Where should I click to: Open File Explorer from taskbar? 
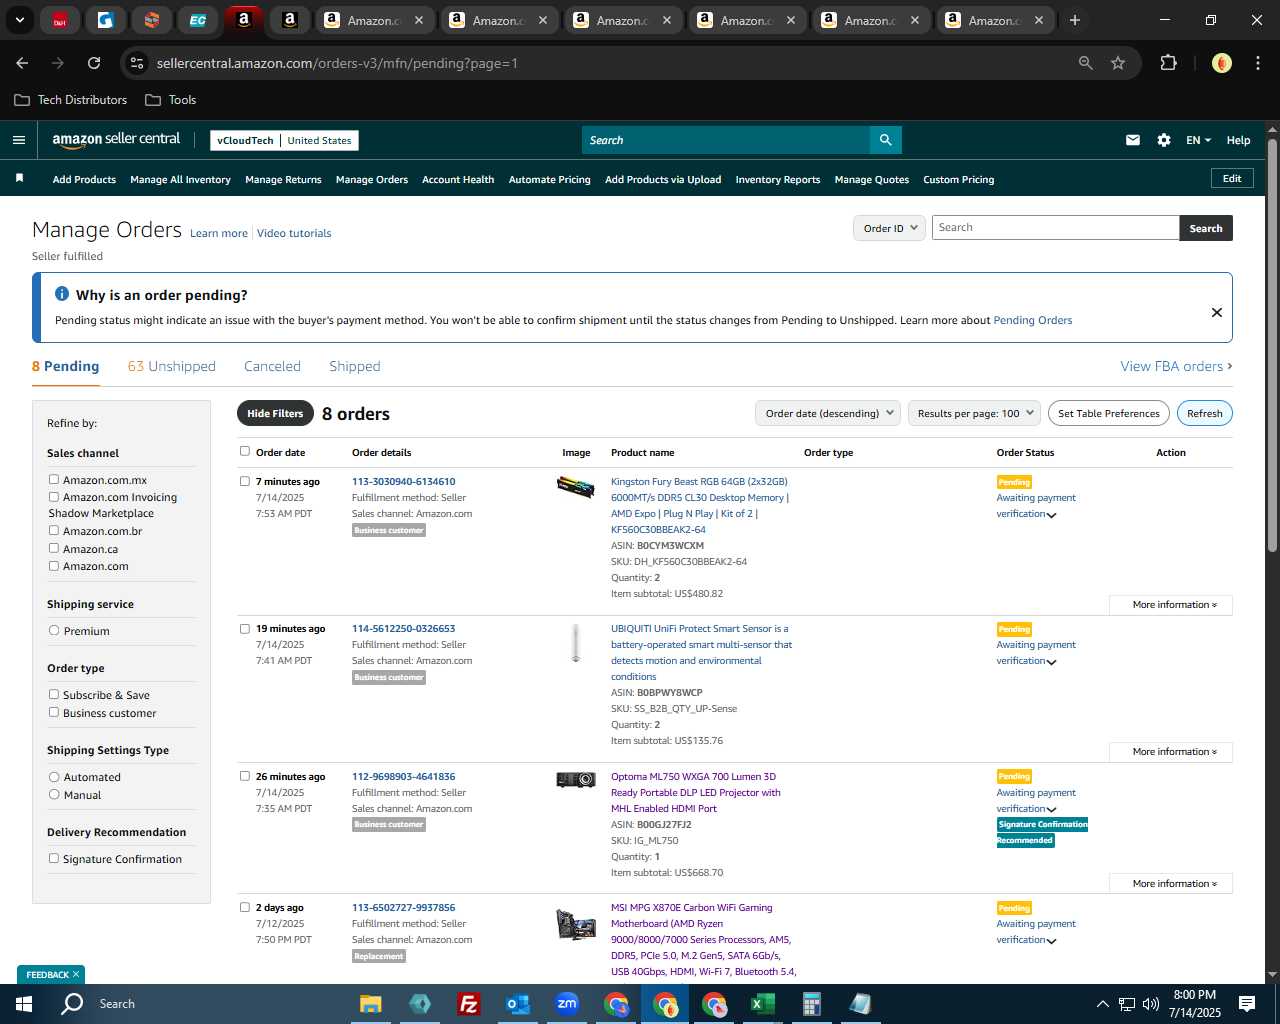pyautogui.click(x=371, y=1004)
